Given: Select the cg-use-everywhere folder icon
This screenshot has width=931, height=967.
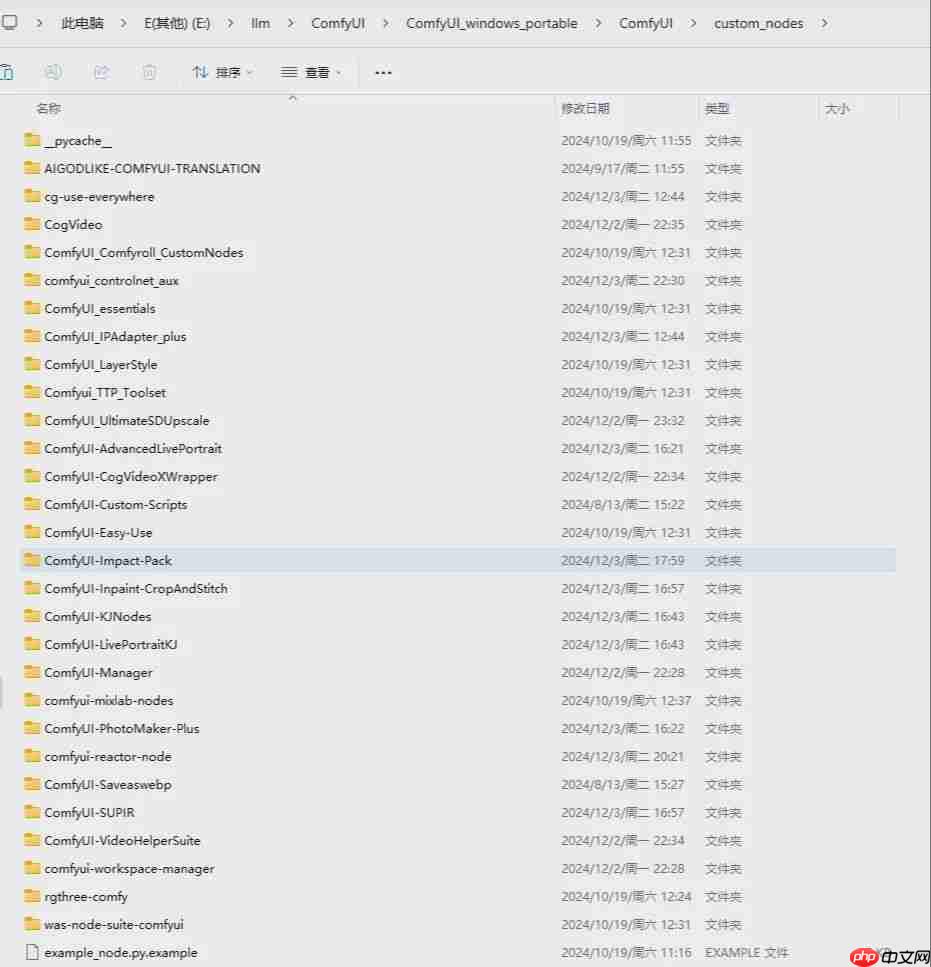Looking at the screenshot, I should [32, 196].
